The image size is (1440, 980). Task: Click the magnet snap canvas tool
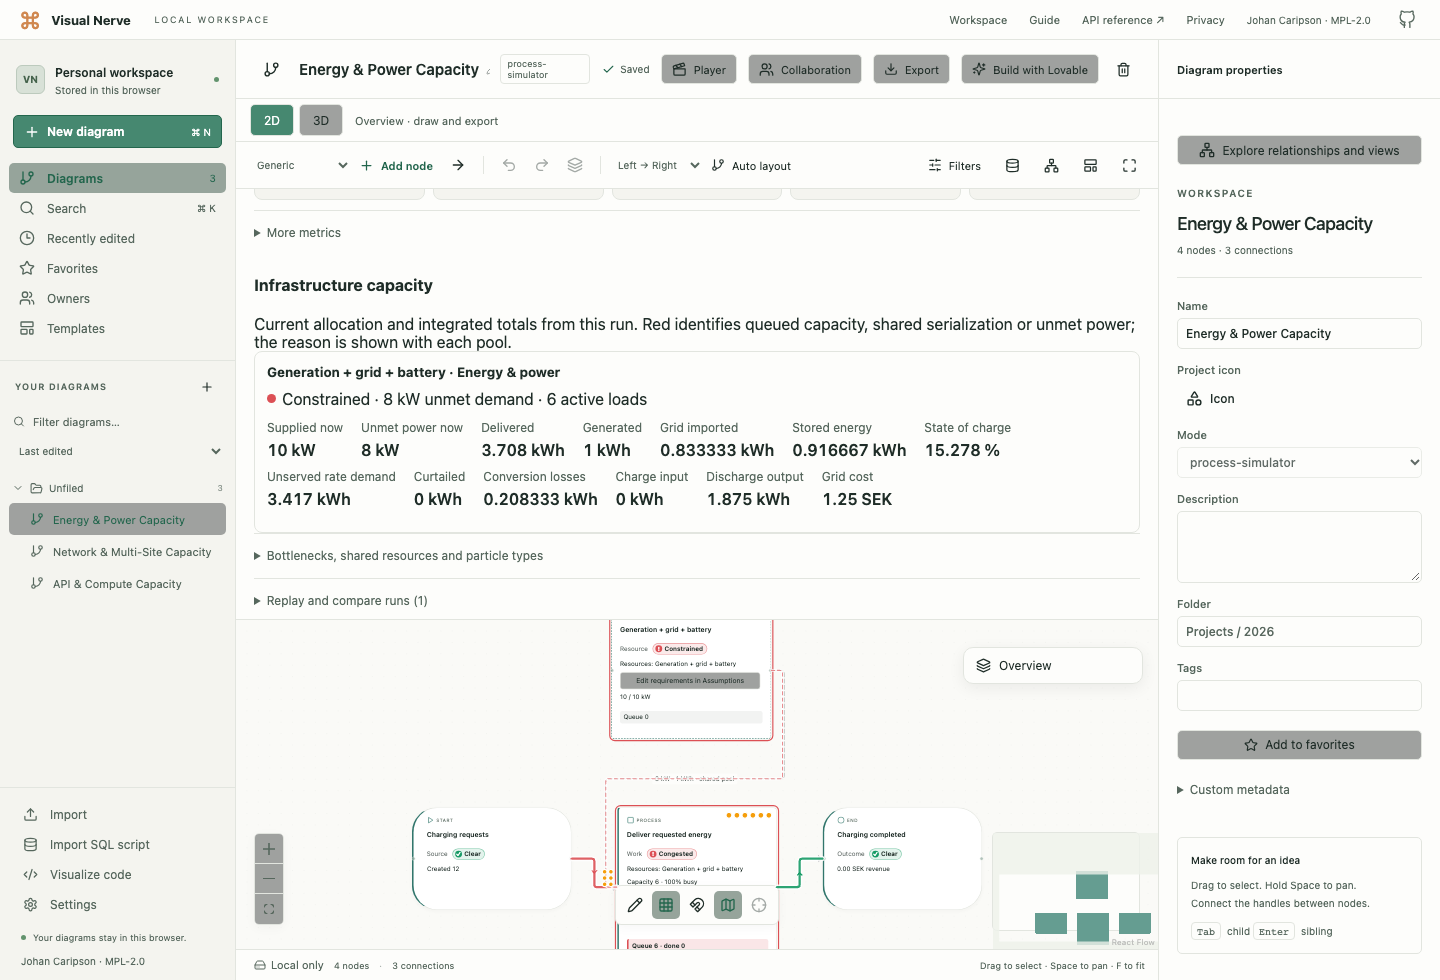click(697, 905)
